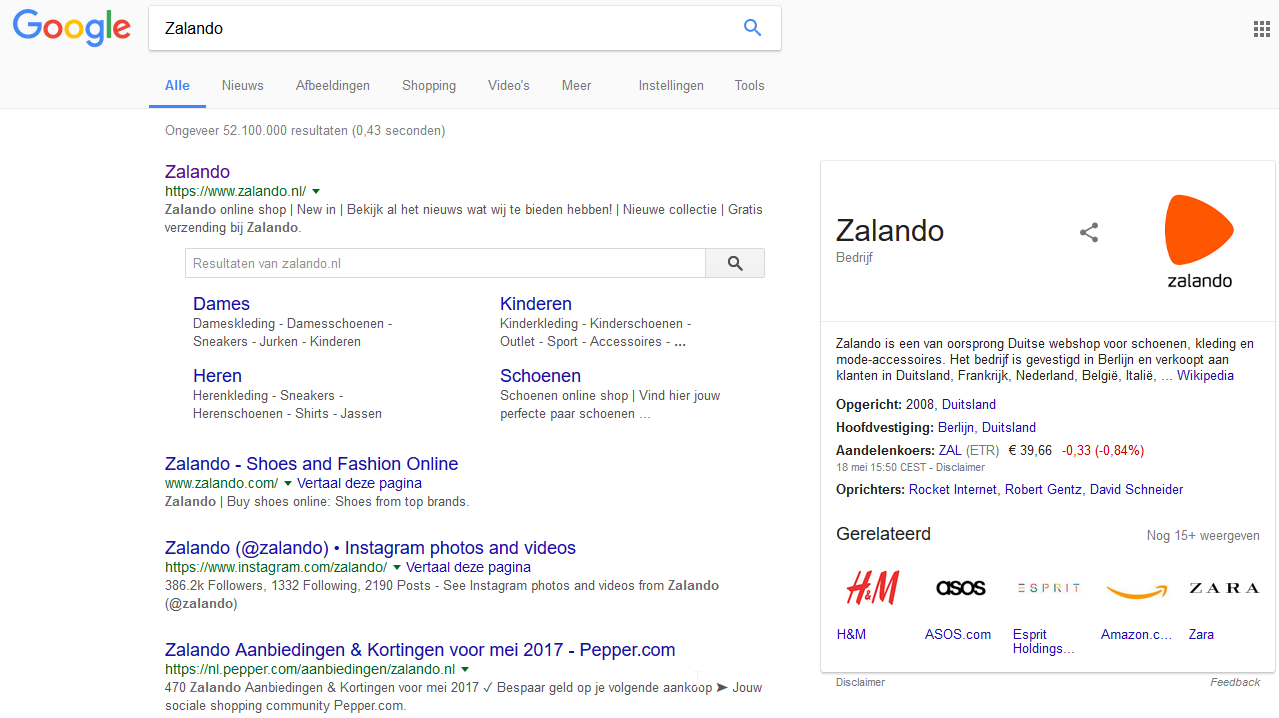Click the 'Resultaten van zalando.nl' search field
Viewport: 1279px width, 718px height.
pos(445,264)
